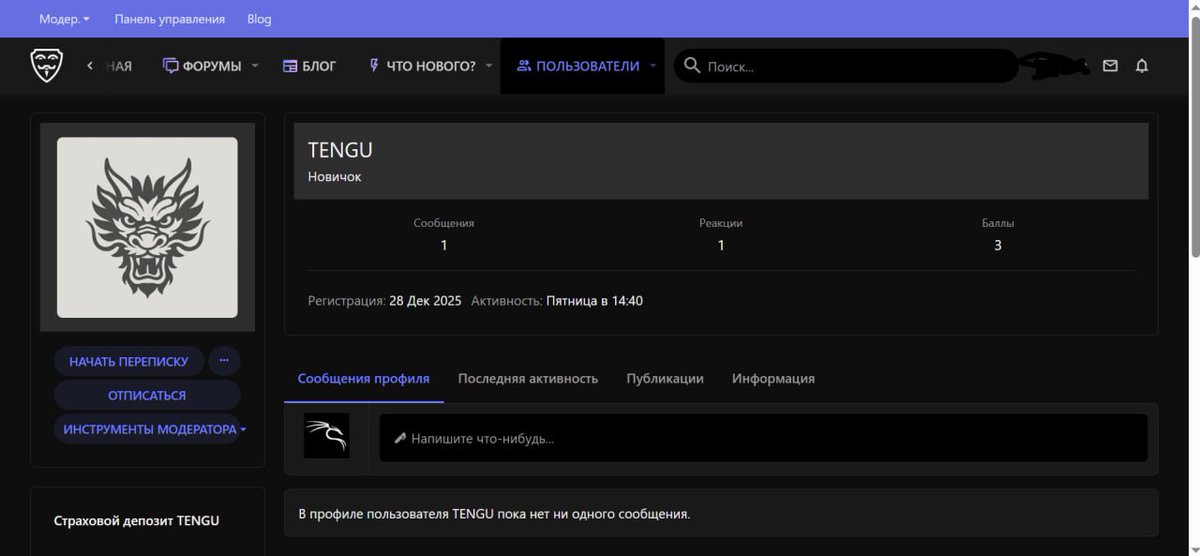Click ОТПИСАТЬСЯ button
The width and height of the screenshot is (1200, 556).
click(147, 395)
